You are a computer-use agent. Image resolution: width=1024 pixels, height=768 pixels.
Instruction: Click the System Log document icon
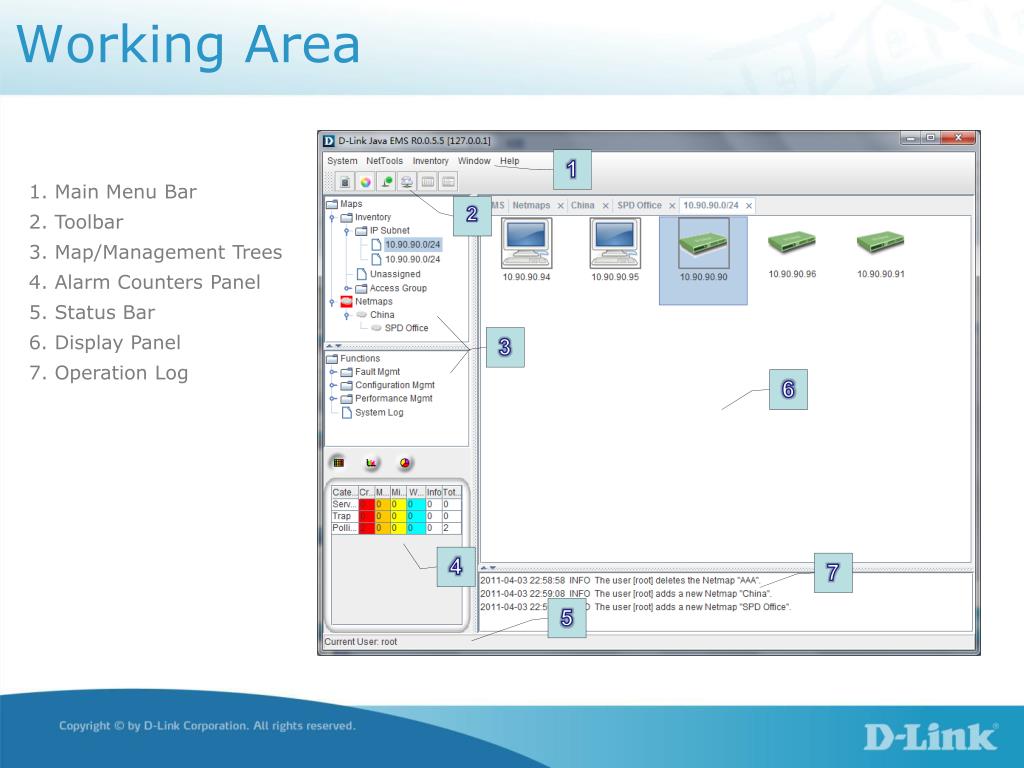point(347,412)
